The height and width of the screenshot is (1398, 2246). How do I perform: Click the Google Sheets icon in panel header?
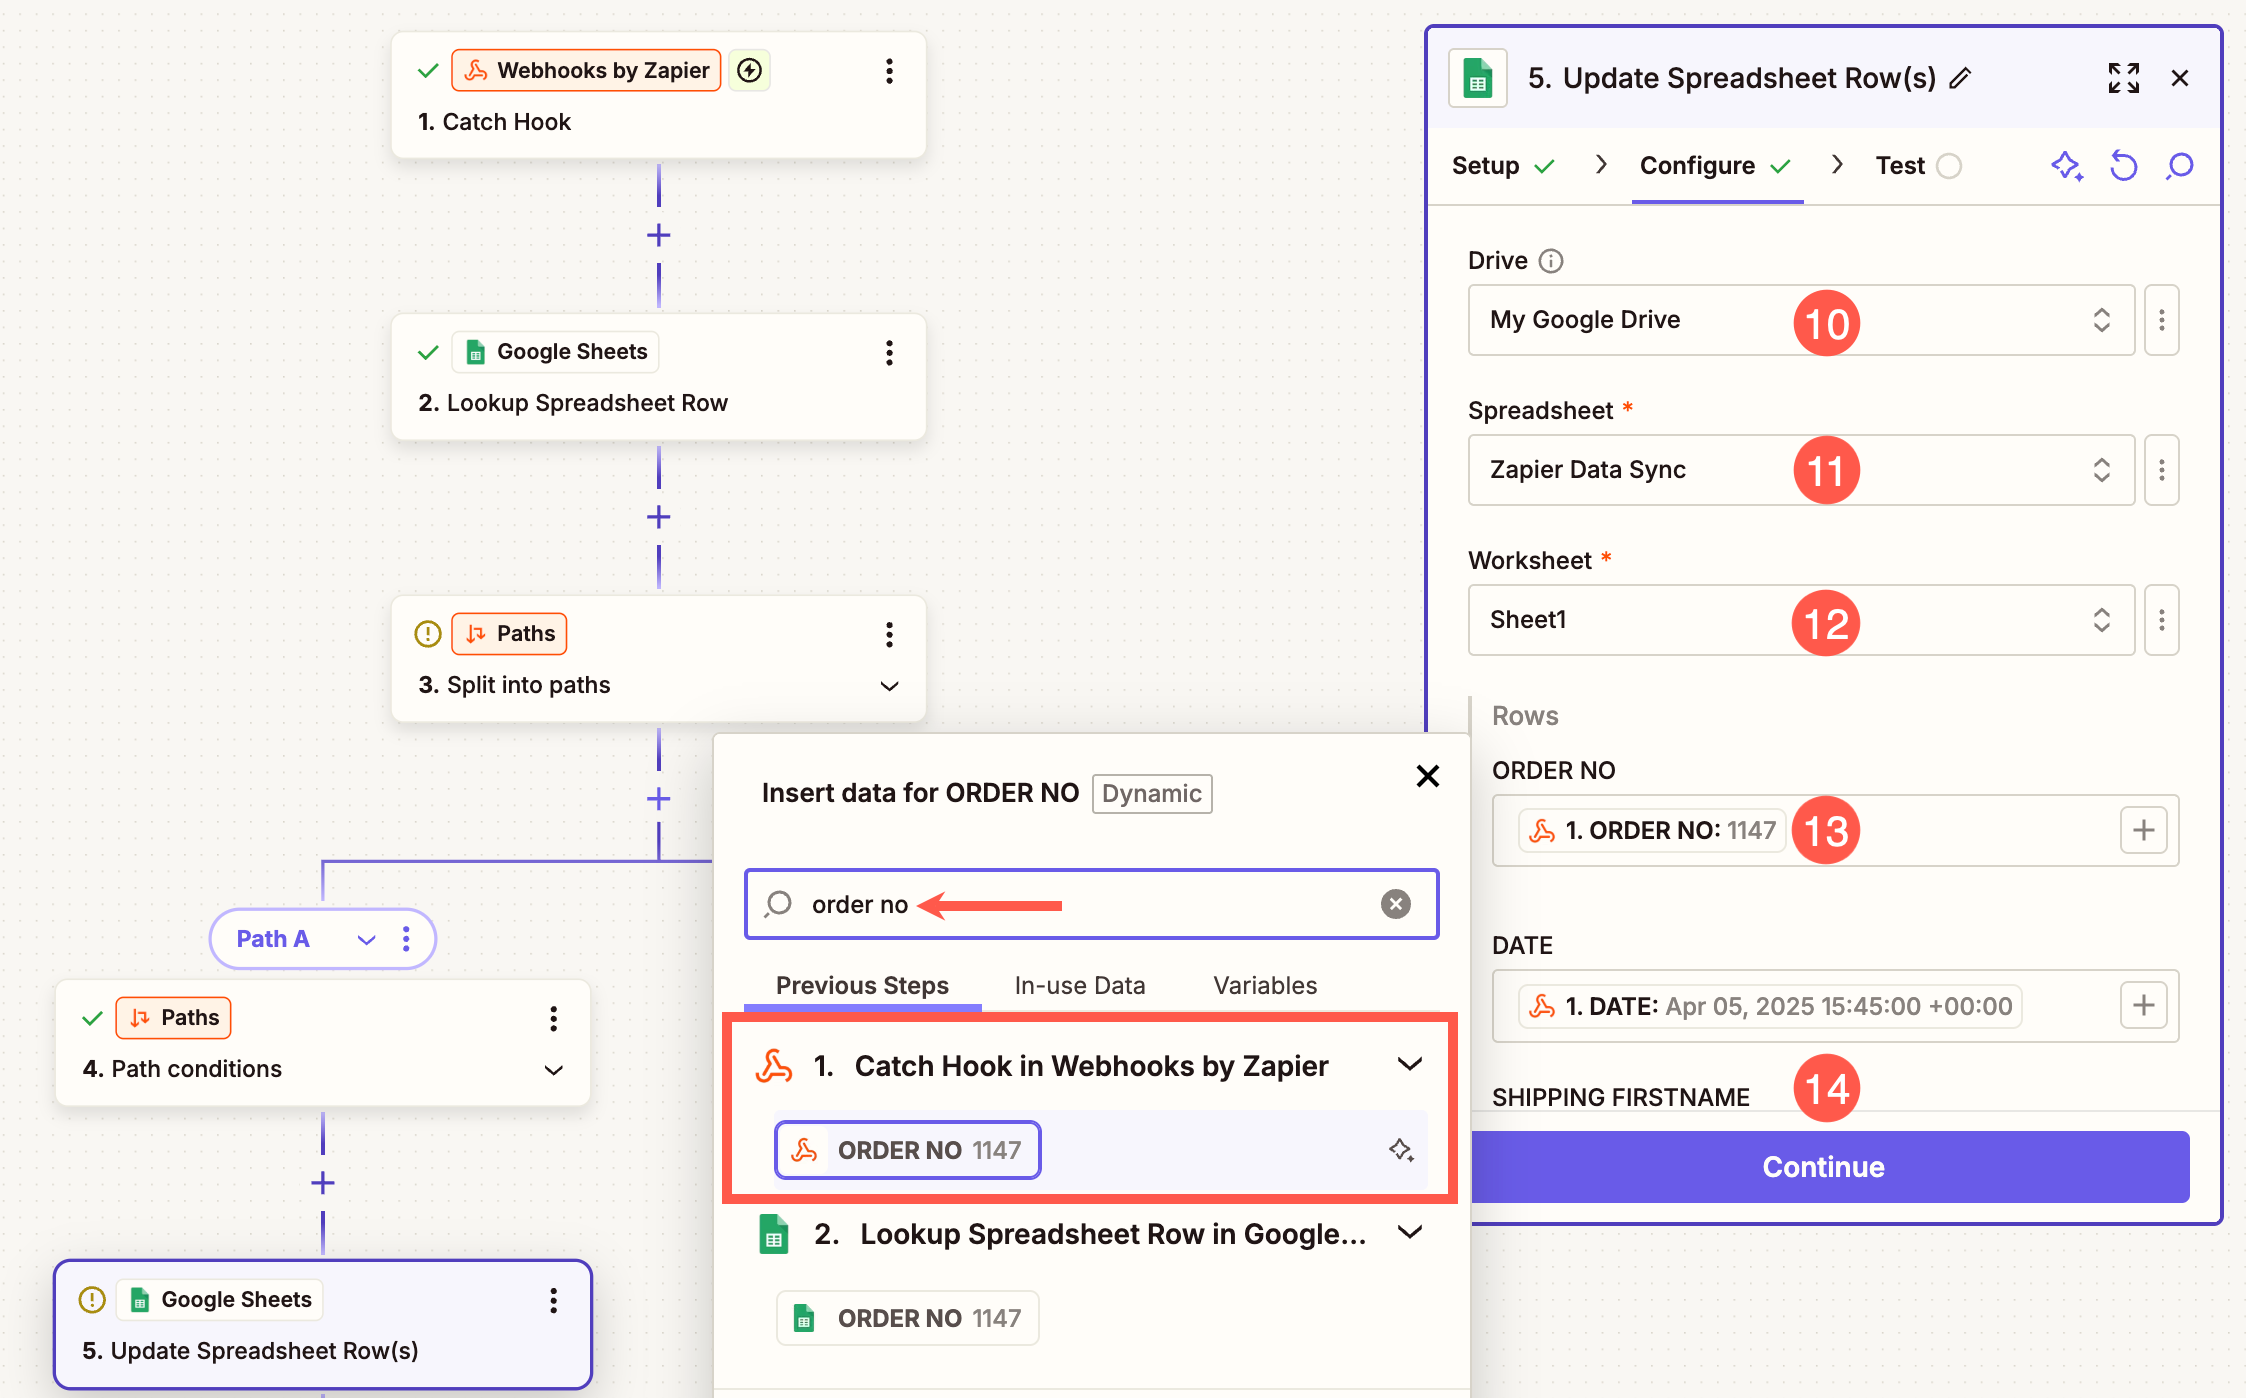(x=1477, y=78)
